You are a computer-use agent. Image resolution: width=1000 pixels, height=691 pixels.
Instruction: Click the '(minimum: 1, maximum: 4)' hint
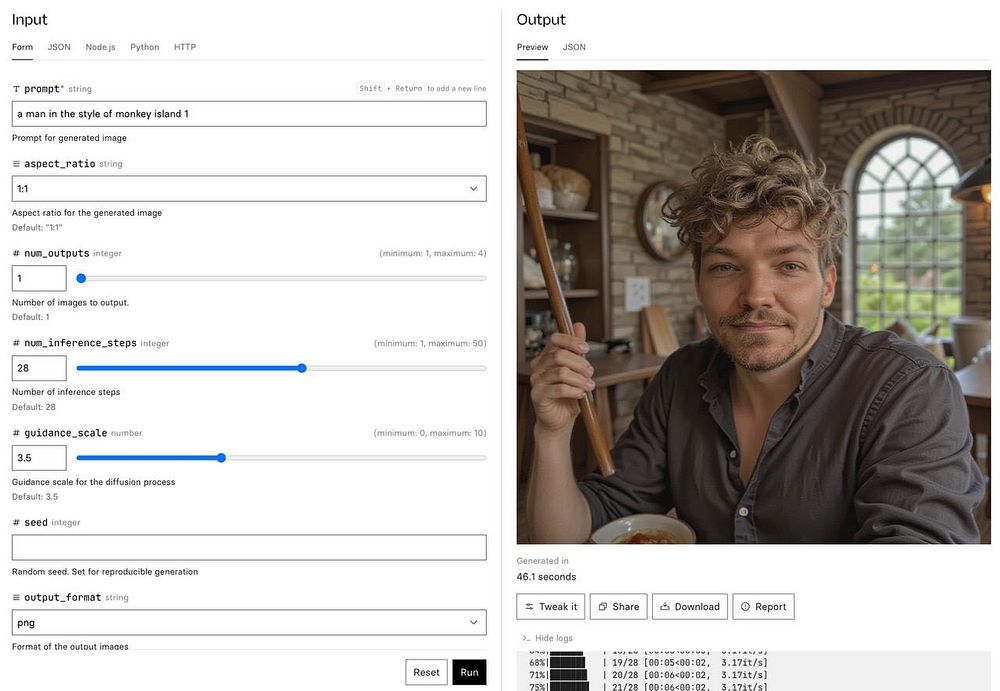(432, 253)
